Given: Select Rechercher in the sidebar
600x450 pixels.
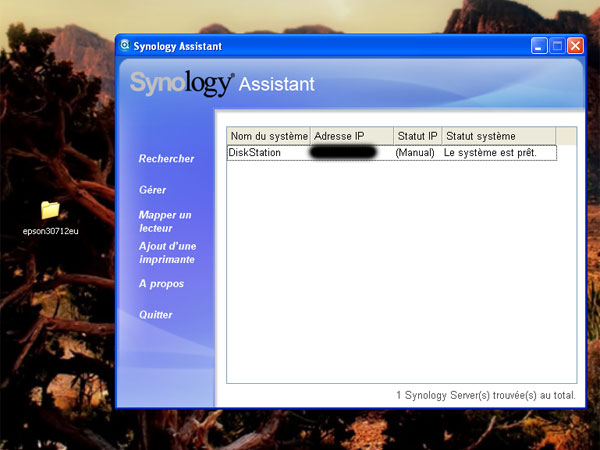Looking at the screenshot, I should (166, 159).
